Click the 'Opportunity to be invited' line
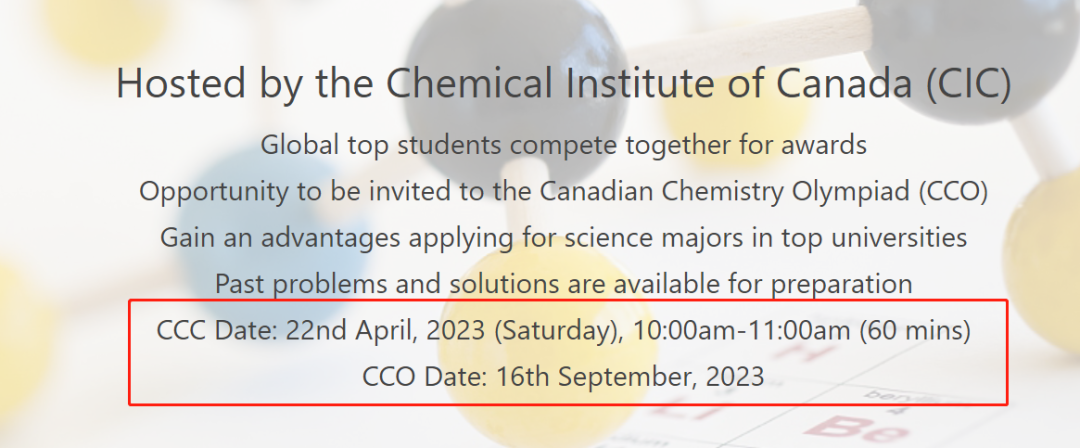 (x=563, y=192)
